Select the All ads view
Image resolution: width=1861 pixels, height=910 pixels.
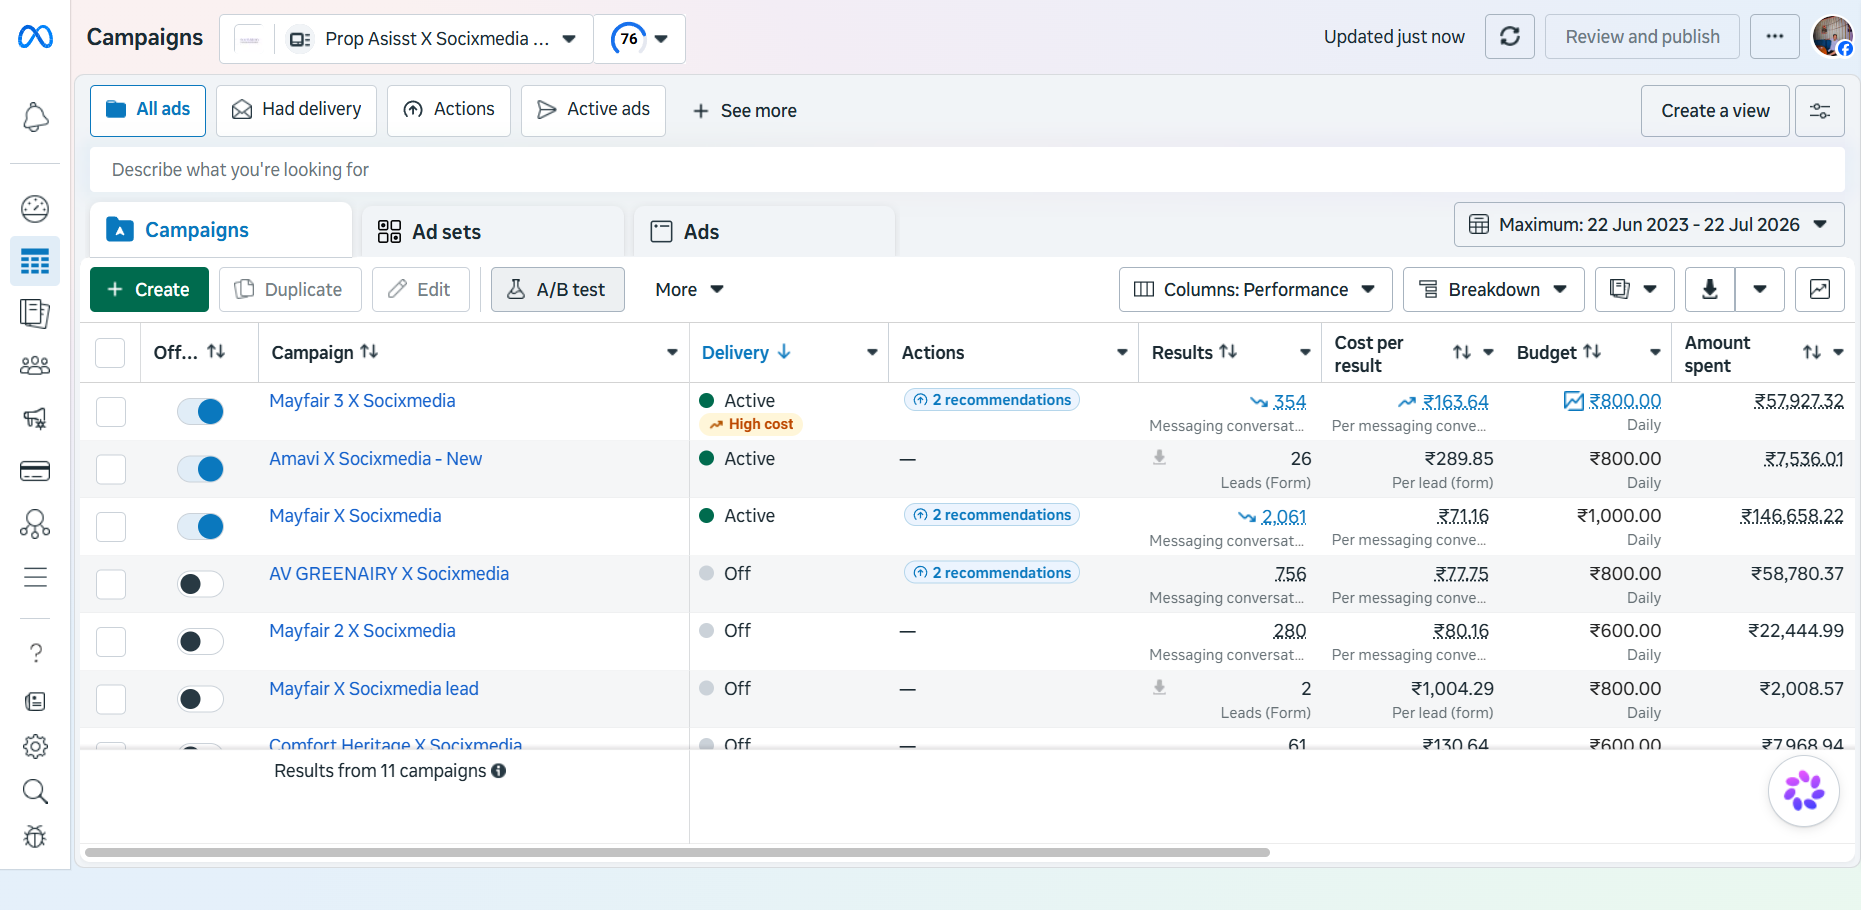pyautogui.click(x=148, y=110)
